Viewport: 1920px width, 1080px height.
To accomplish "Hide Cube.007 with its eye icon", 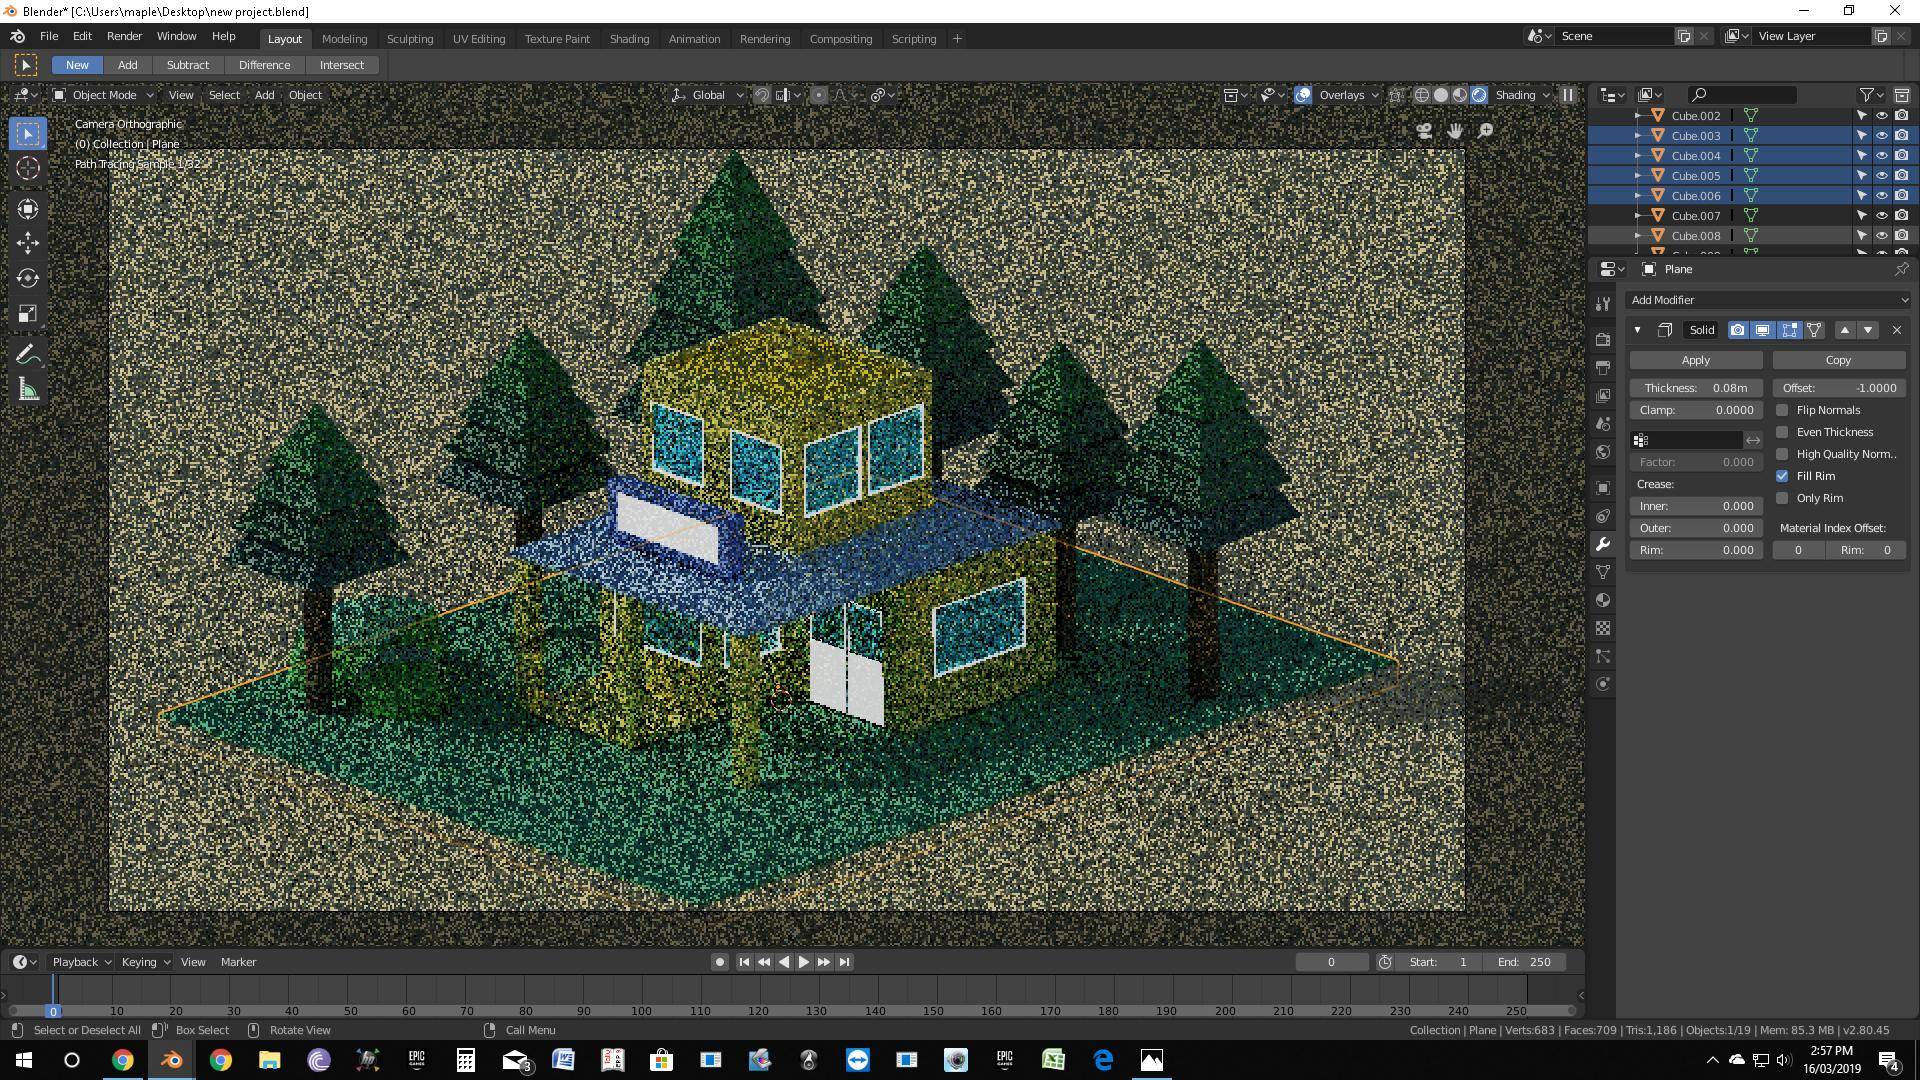I will (1881, 216).
